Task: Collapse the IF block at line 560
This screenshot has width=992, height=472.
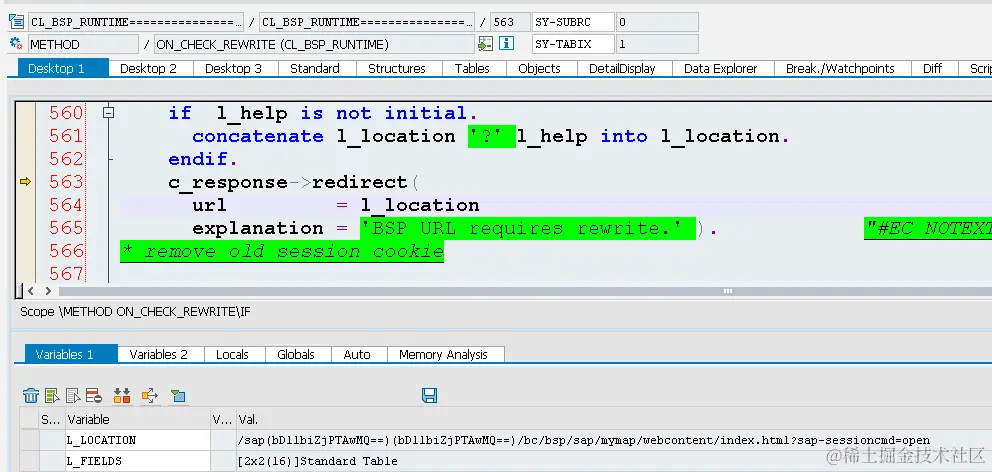Action: [x=109, y=113]
